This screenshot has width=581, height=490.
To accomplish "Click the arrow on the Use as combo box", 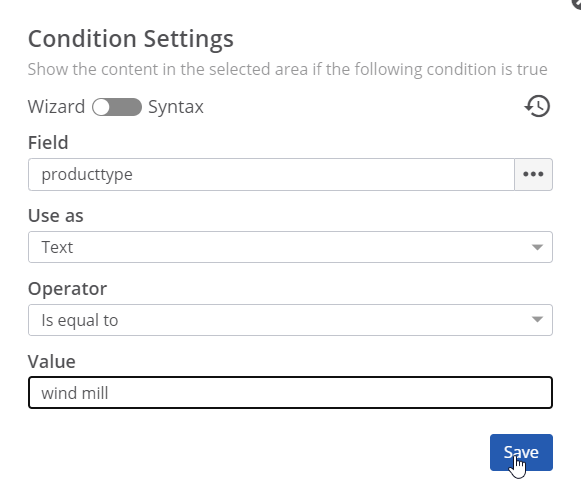I will click(537, 247).
